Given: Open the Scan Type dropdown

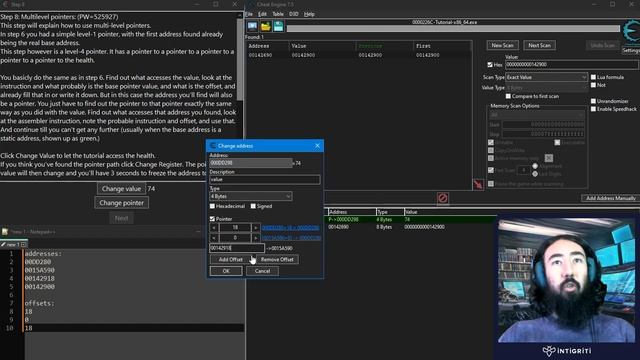Looking at the screenshot, I should [x=546, y=77].
